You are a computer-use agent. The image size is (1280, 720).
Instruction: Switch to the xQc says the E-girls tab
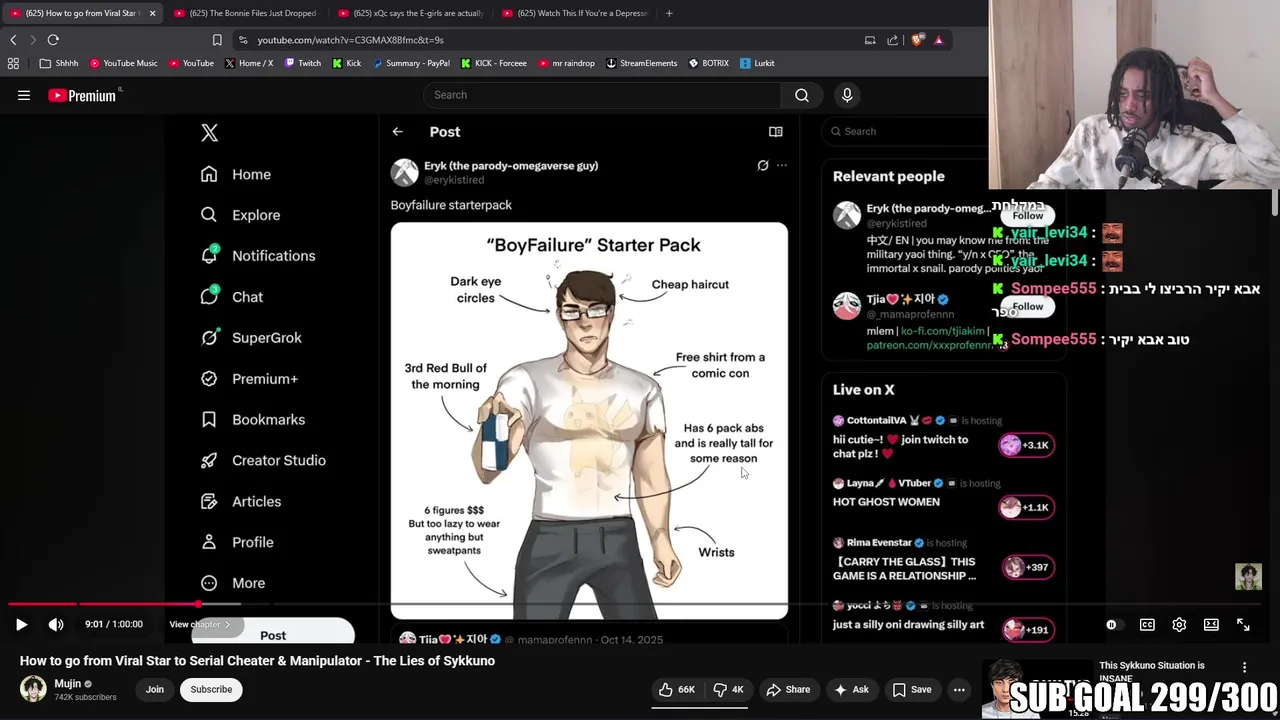410,13
